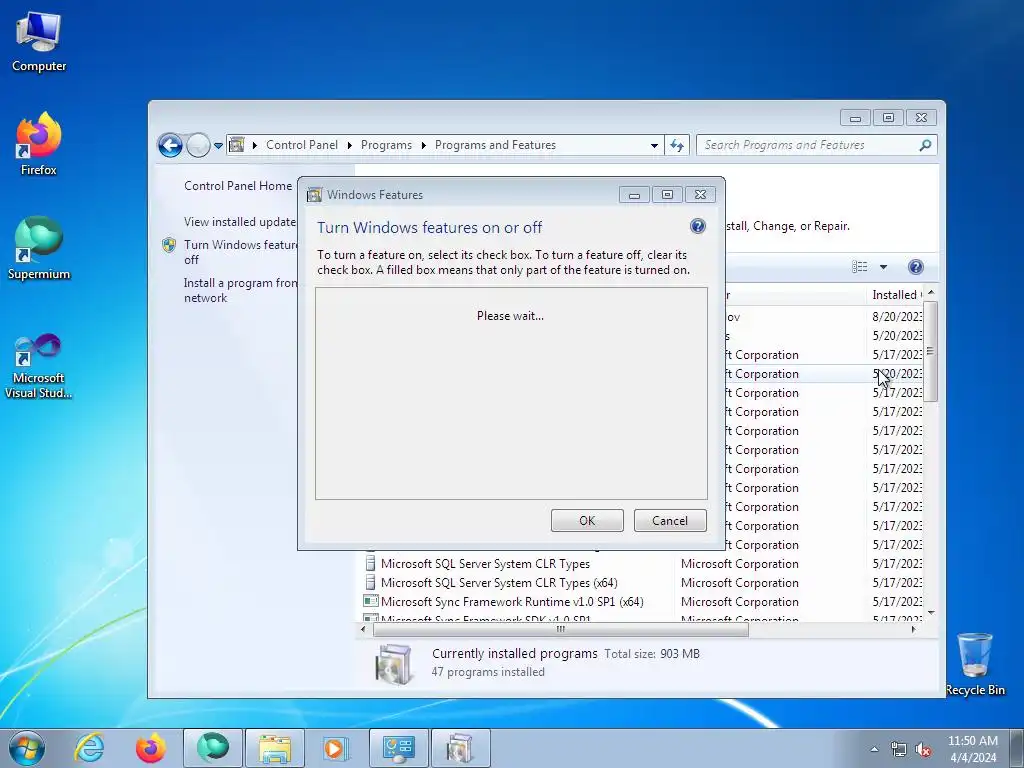Select Microsoft Sync Framework Runtime v1.0 SP1 (x64)
Image resolution: width=1024 pixels, height=768 pixels.
click(x=512, y=601)
